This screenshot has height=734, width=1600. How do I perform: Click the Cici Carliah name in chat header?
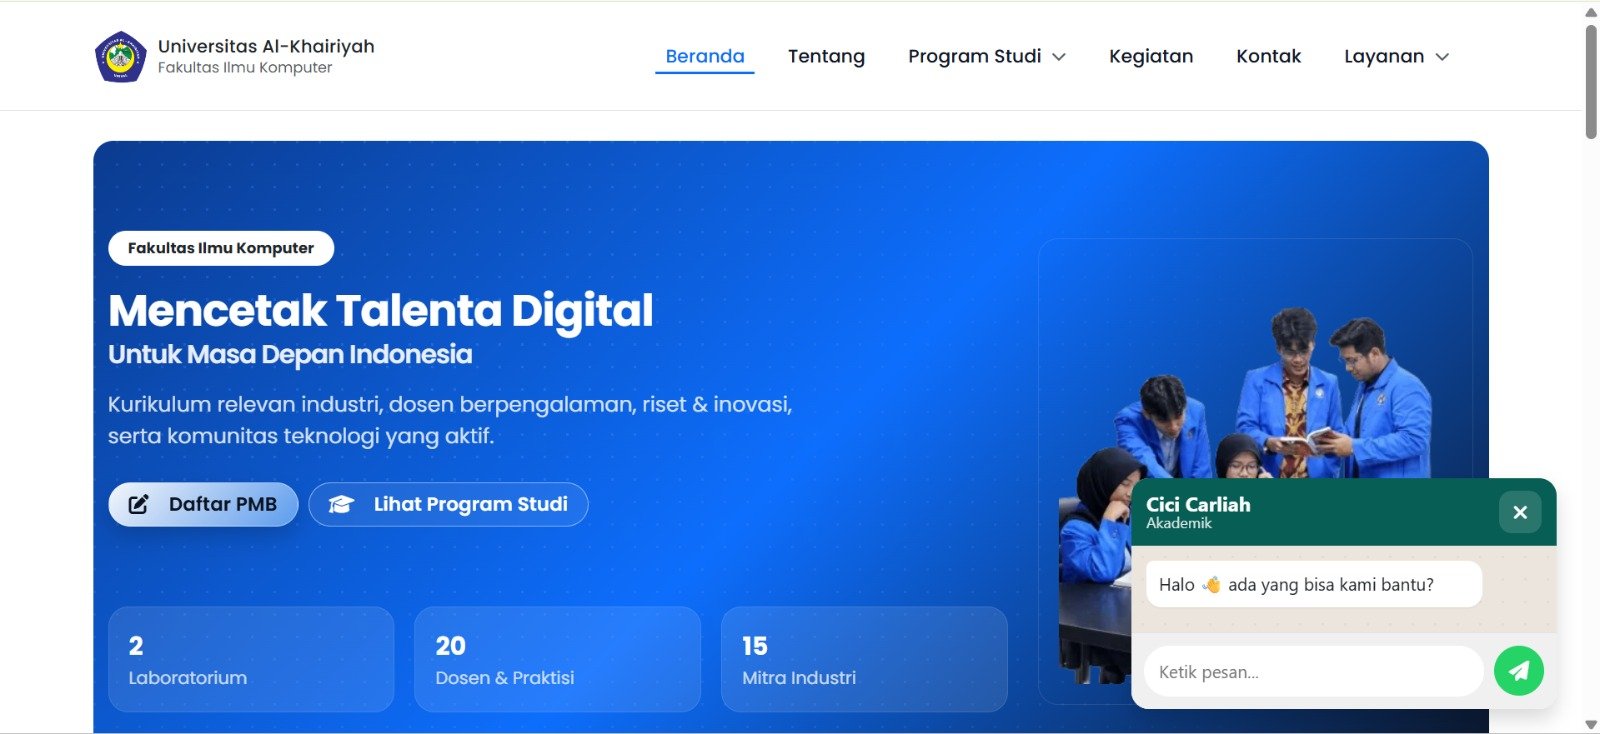coord(1198,504)
